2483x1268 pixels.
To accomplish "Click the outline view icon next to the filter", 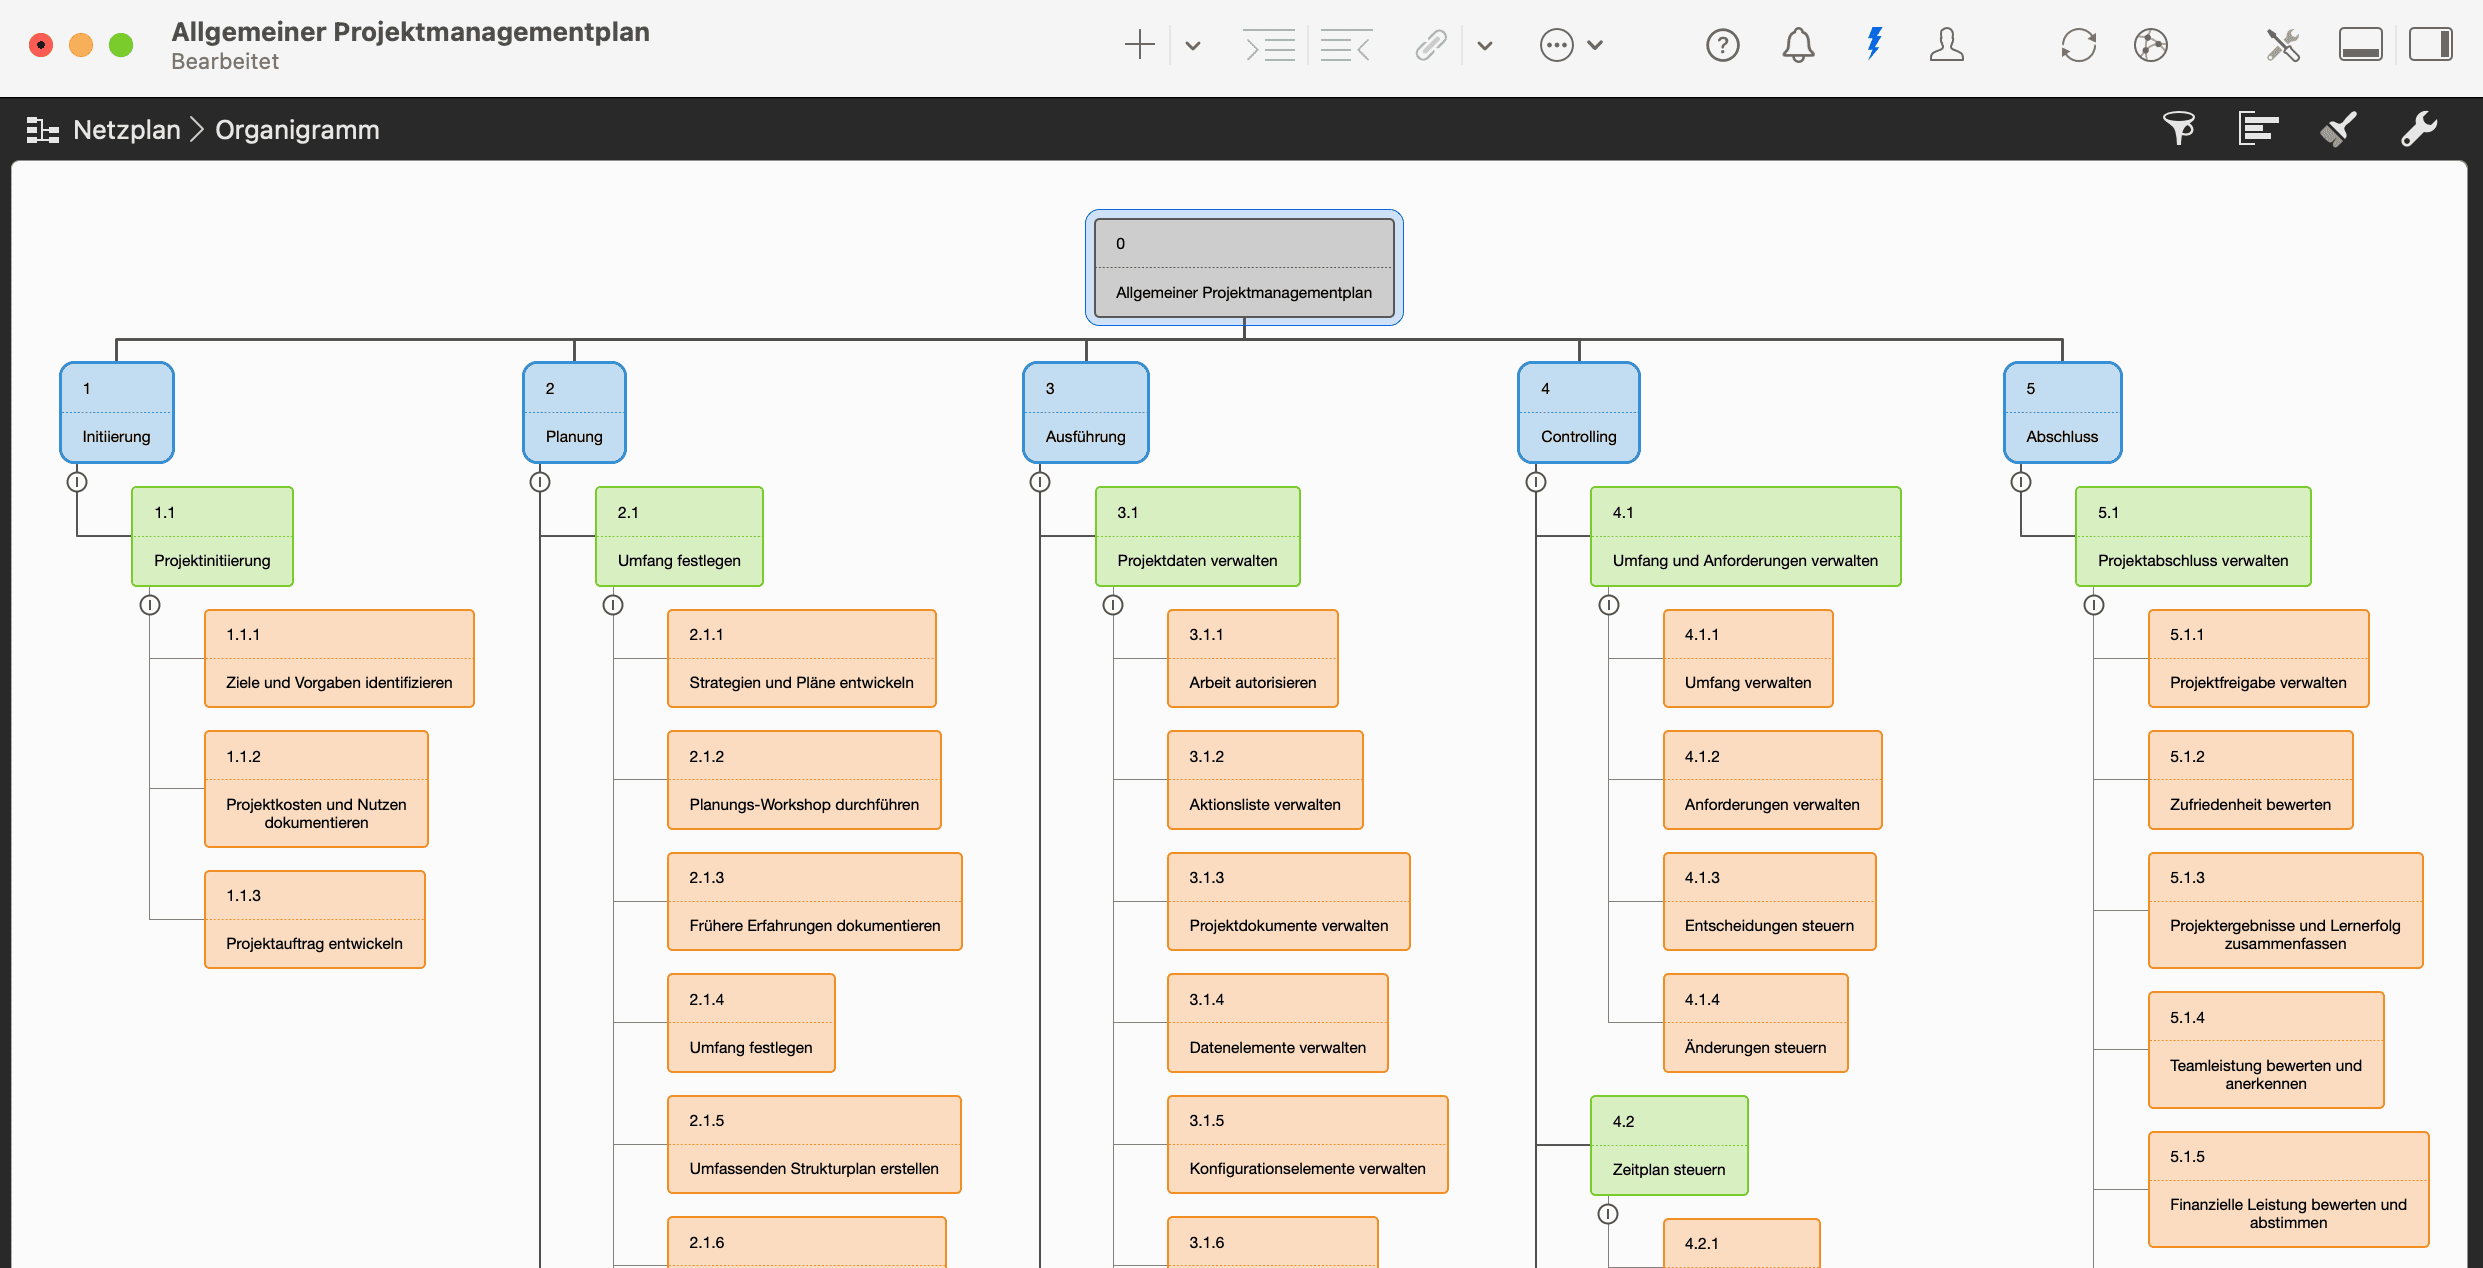I will pos(2258,128).
